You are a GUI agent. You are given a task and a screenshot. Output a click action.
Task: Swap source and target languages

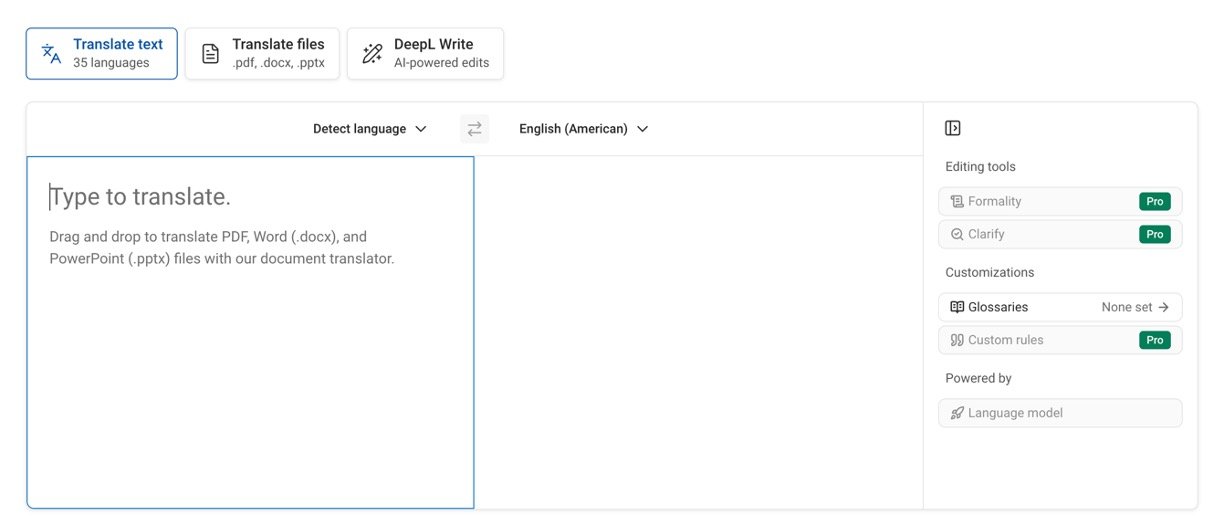(475, 129)
